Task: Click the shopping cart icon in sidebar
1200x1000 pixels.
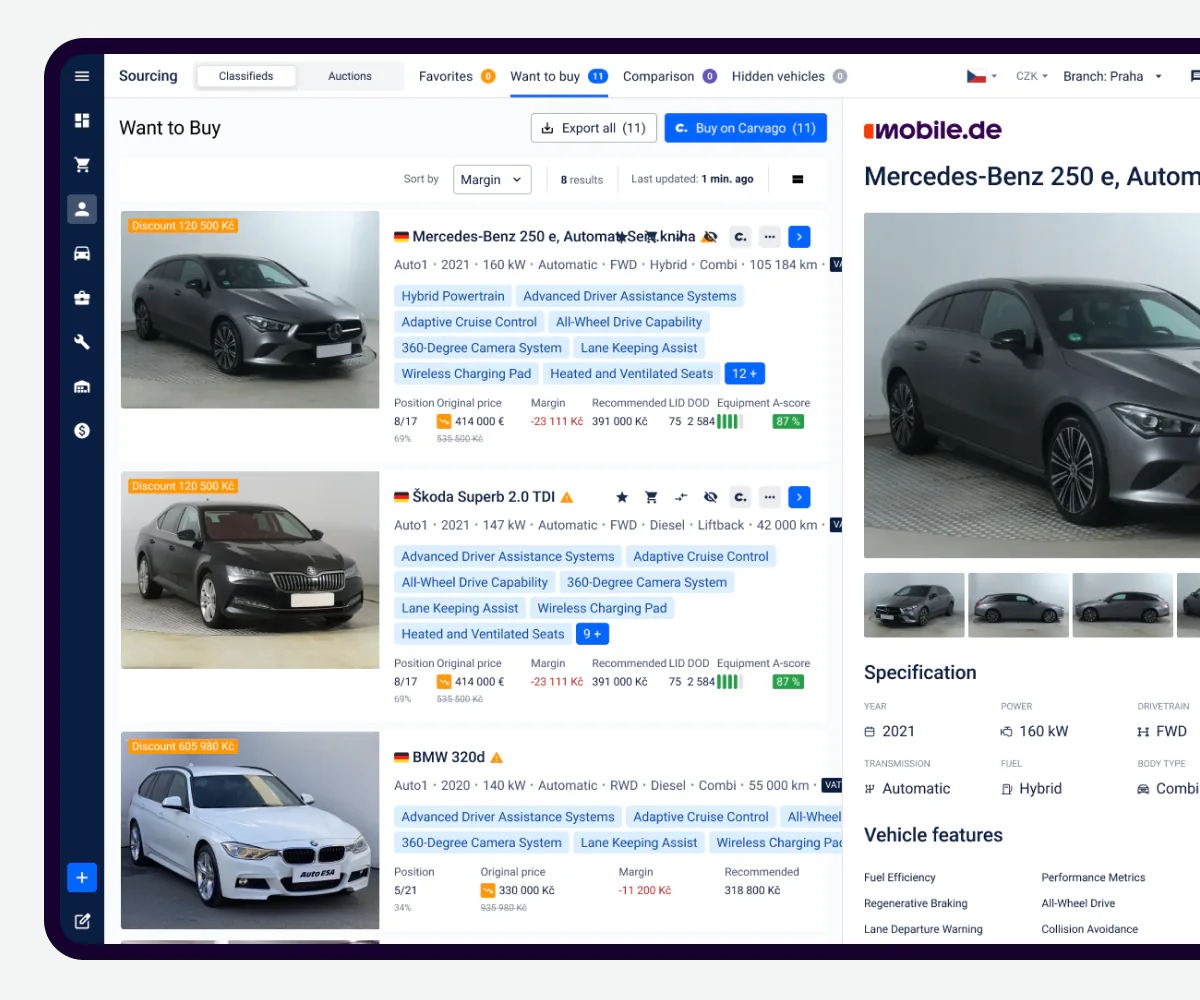Action: pos(82,165)
